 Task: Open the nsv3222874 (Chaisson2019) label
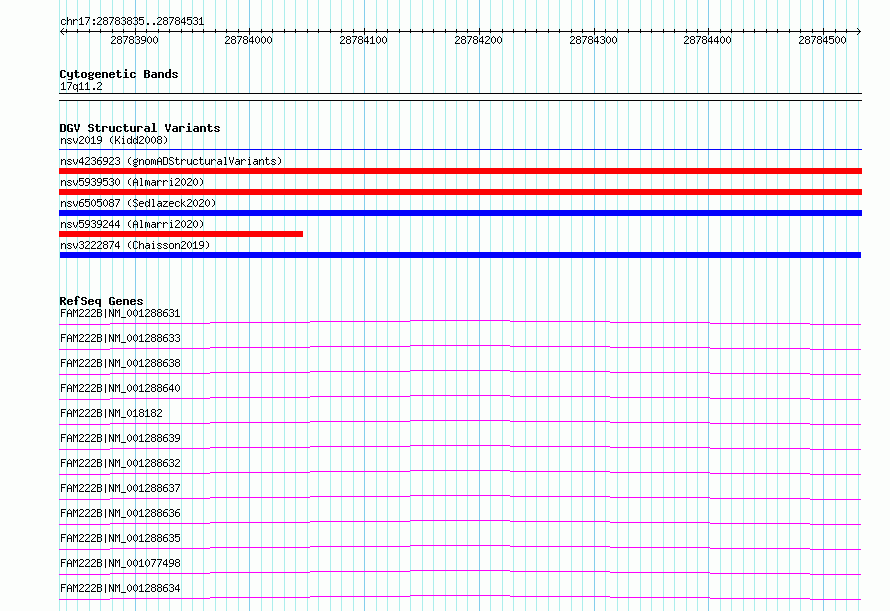(135, 245)
